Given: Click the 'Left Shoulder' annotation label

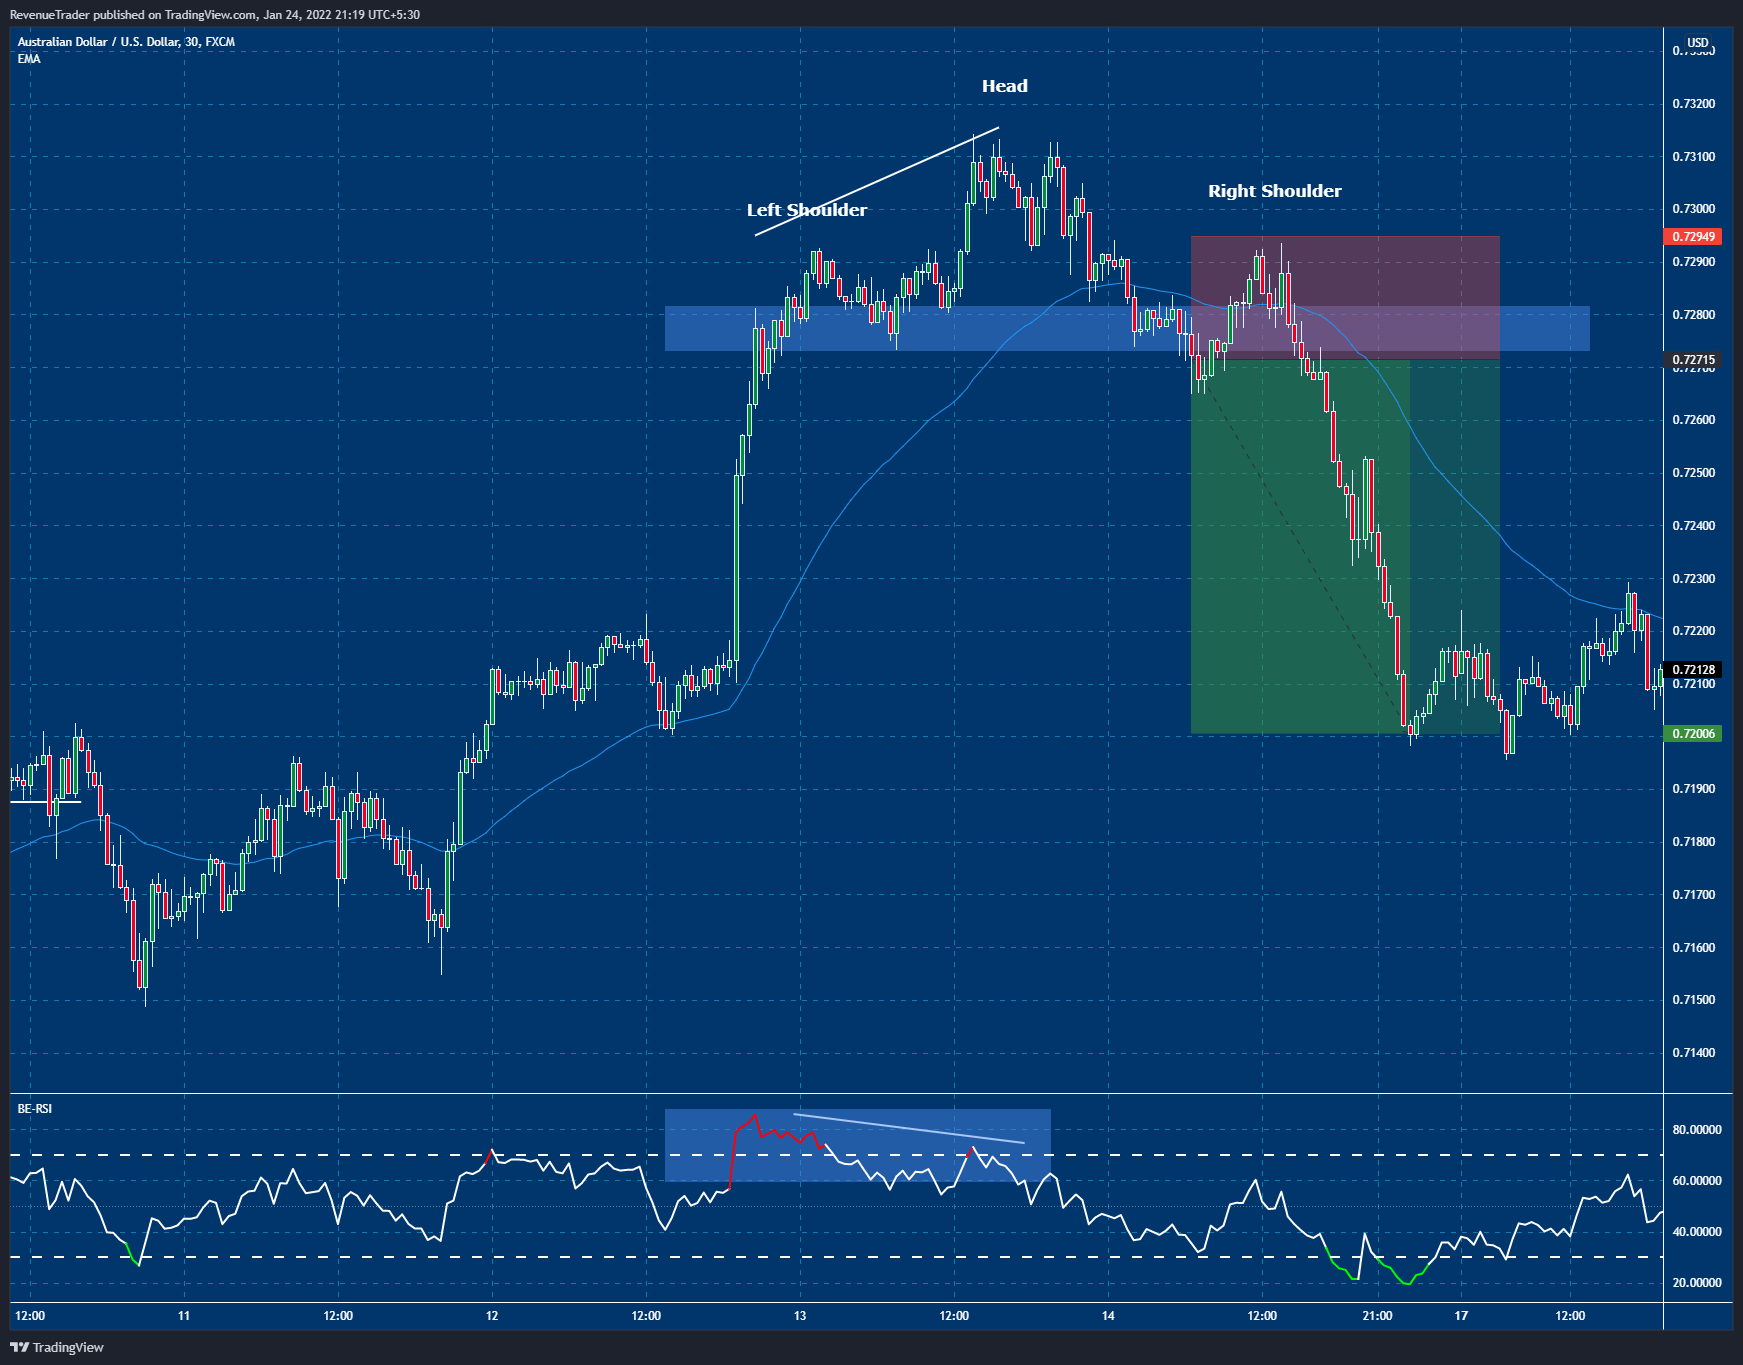Looking at the screenshot, I should [x=807, y=210].
